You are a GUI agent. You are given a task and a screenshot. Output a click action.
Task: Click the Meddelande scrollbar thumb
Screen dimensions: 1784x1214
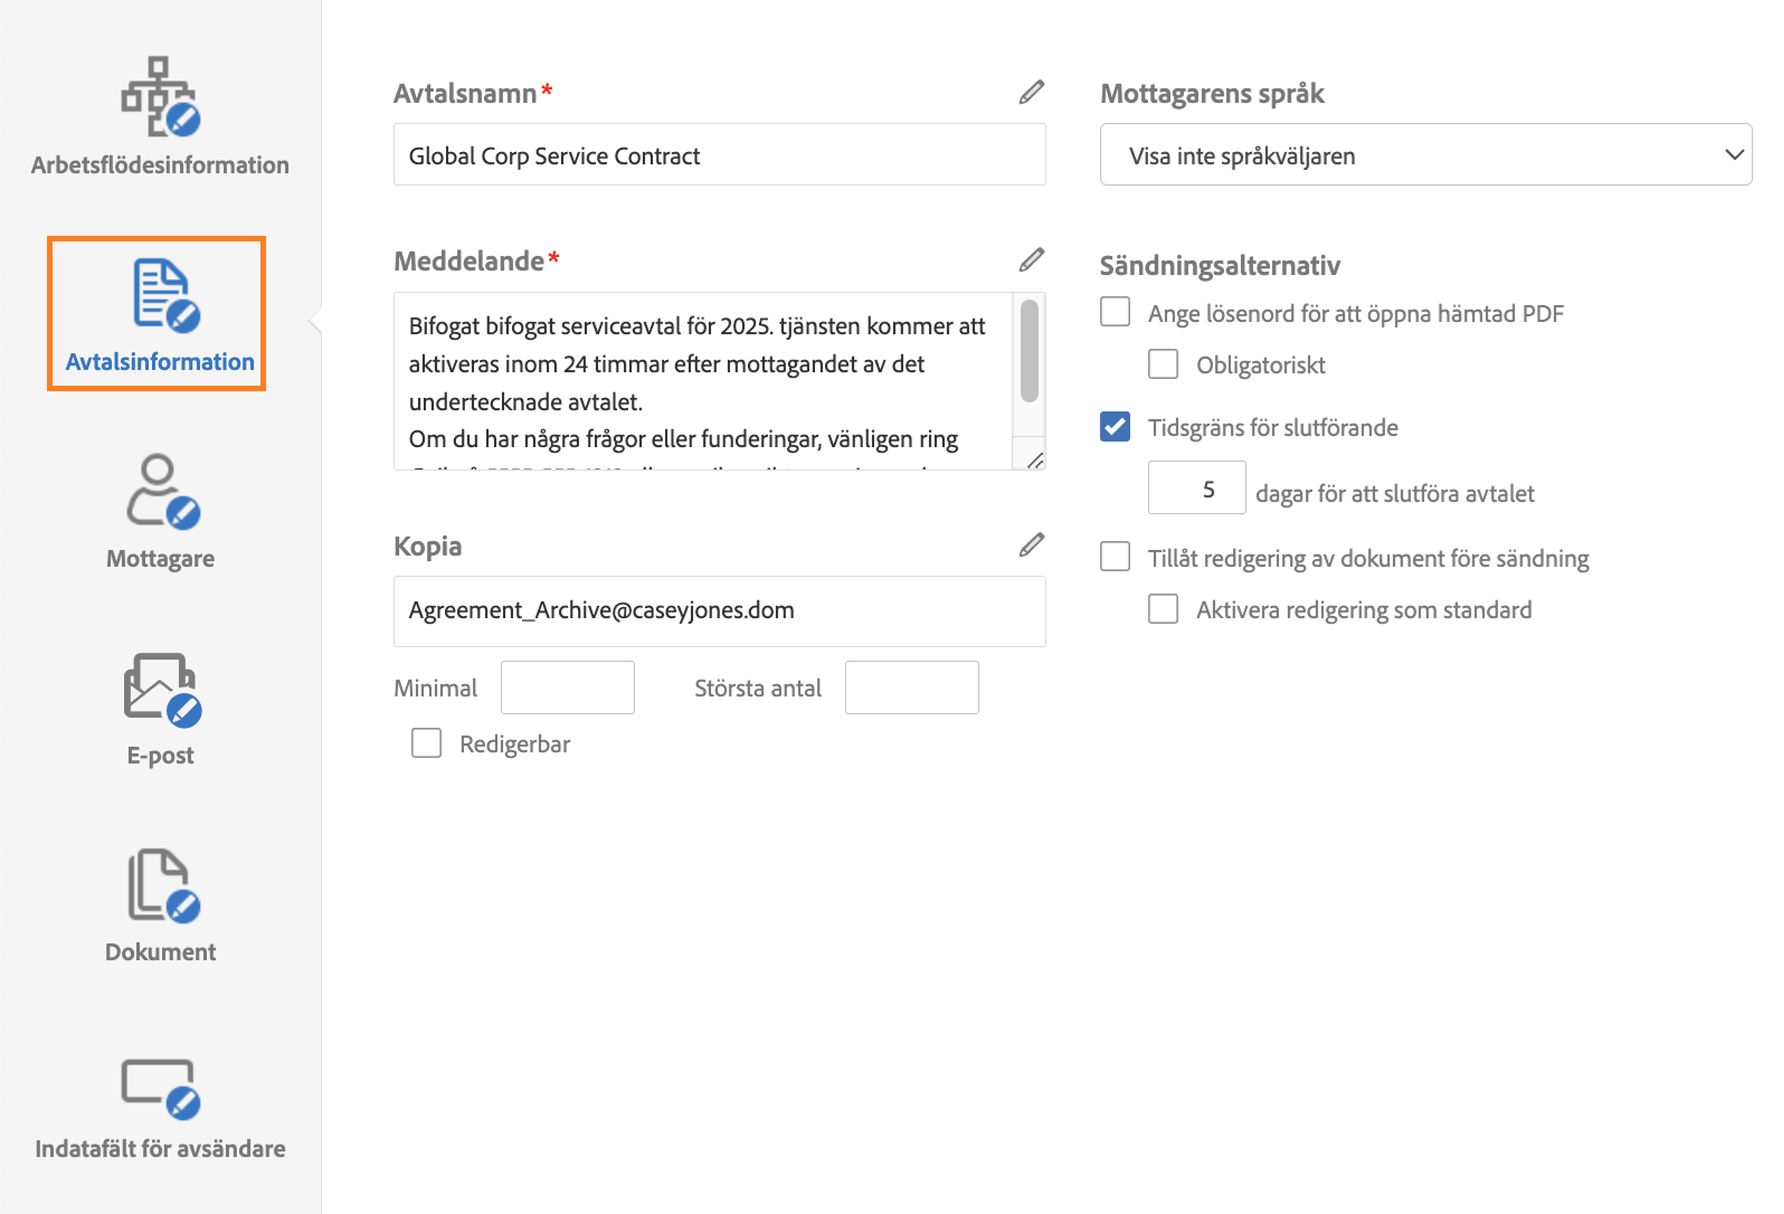coord(1029,350)
